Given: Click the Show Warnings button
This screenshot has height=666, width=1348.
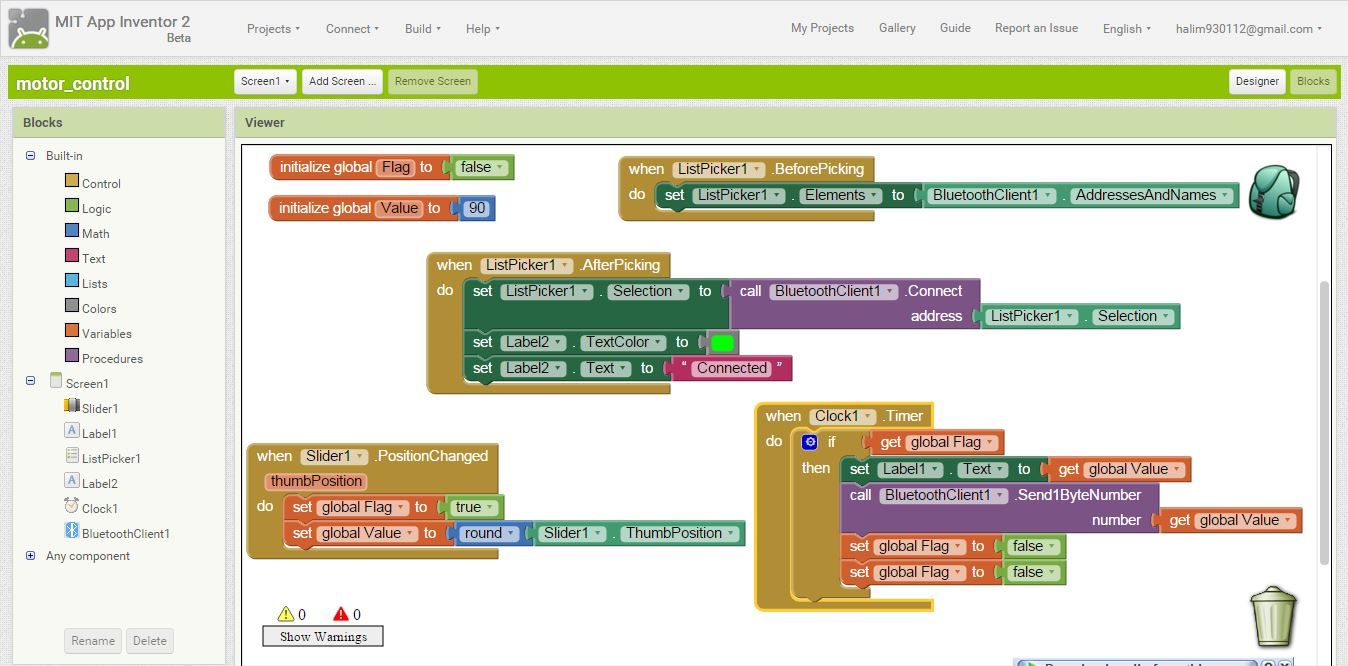Looking at the screenshot, I should click(x=323, y=637).
